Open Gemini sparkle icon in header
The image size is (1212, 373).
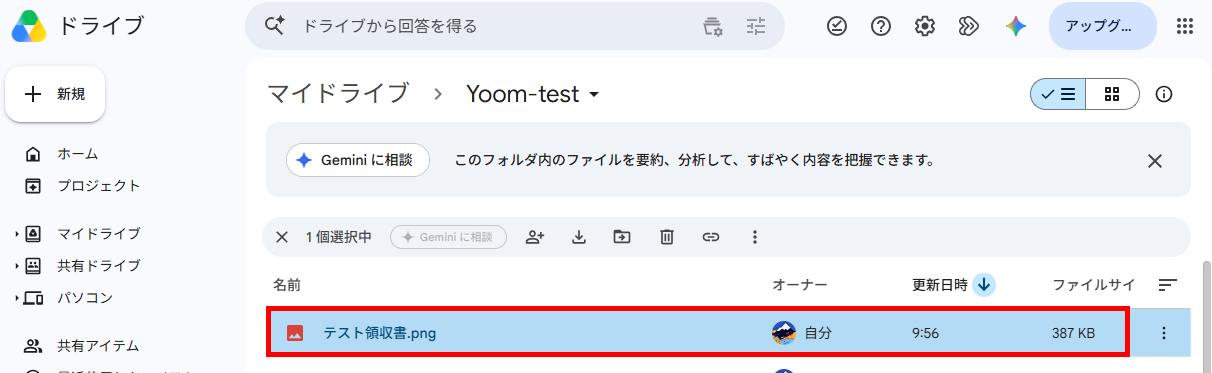(x=1016, y=27)
